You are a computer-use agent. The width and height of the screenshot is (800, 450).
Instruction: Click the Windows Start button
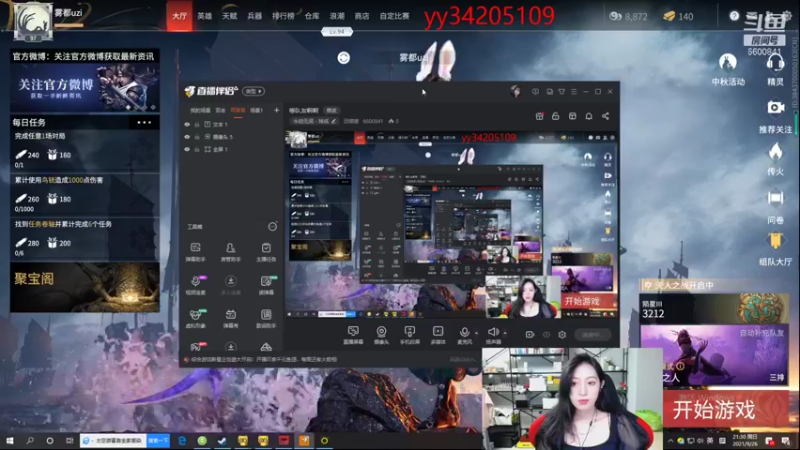[10, 440]
